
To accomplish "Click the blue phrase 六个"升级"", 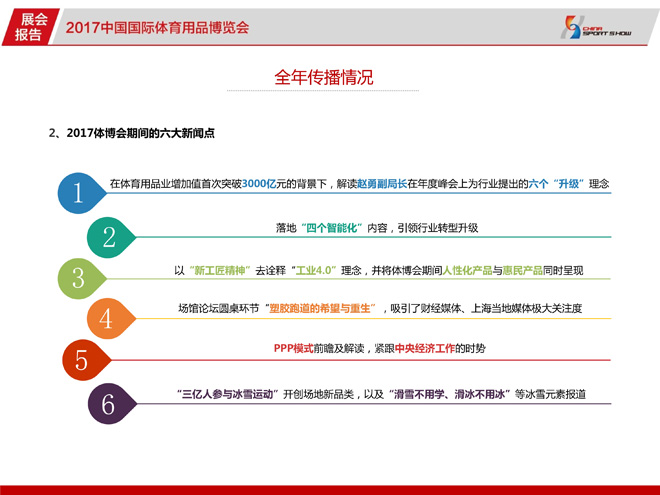I will point(556,184).
